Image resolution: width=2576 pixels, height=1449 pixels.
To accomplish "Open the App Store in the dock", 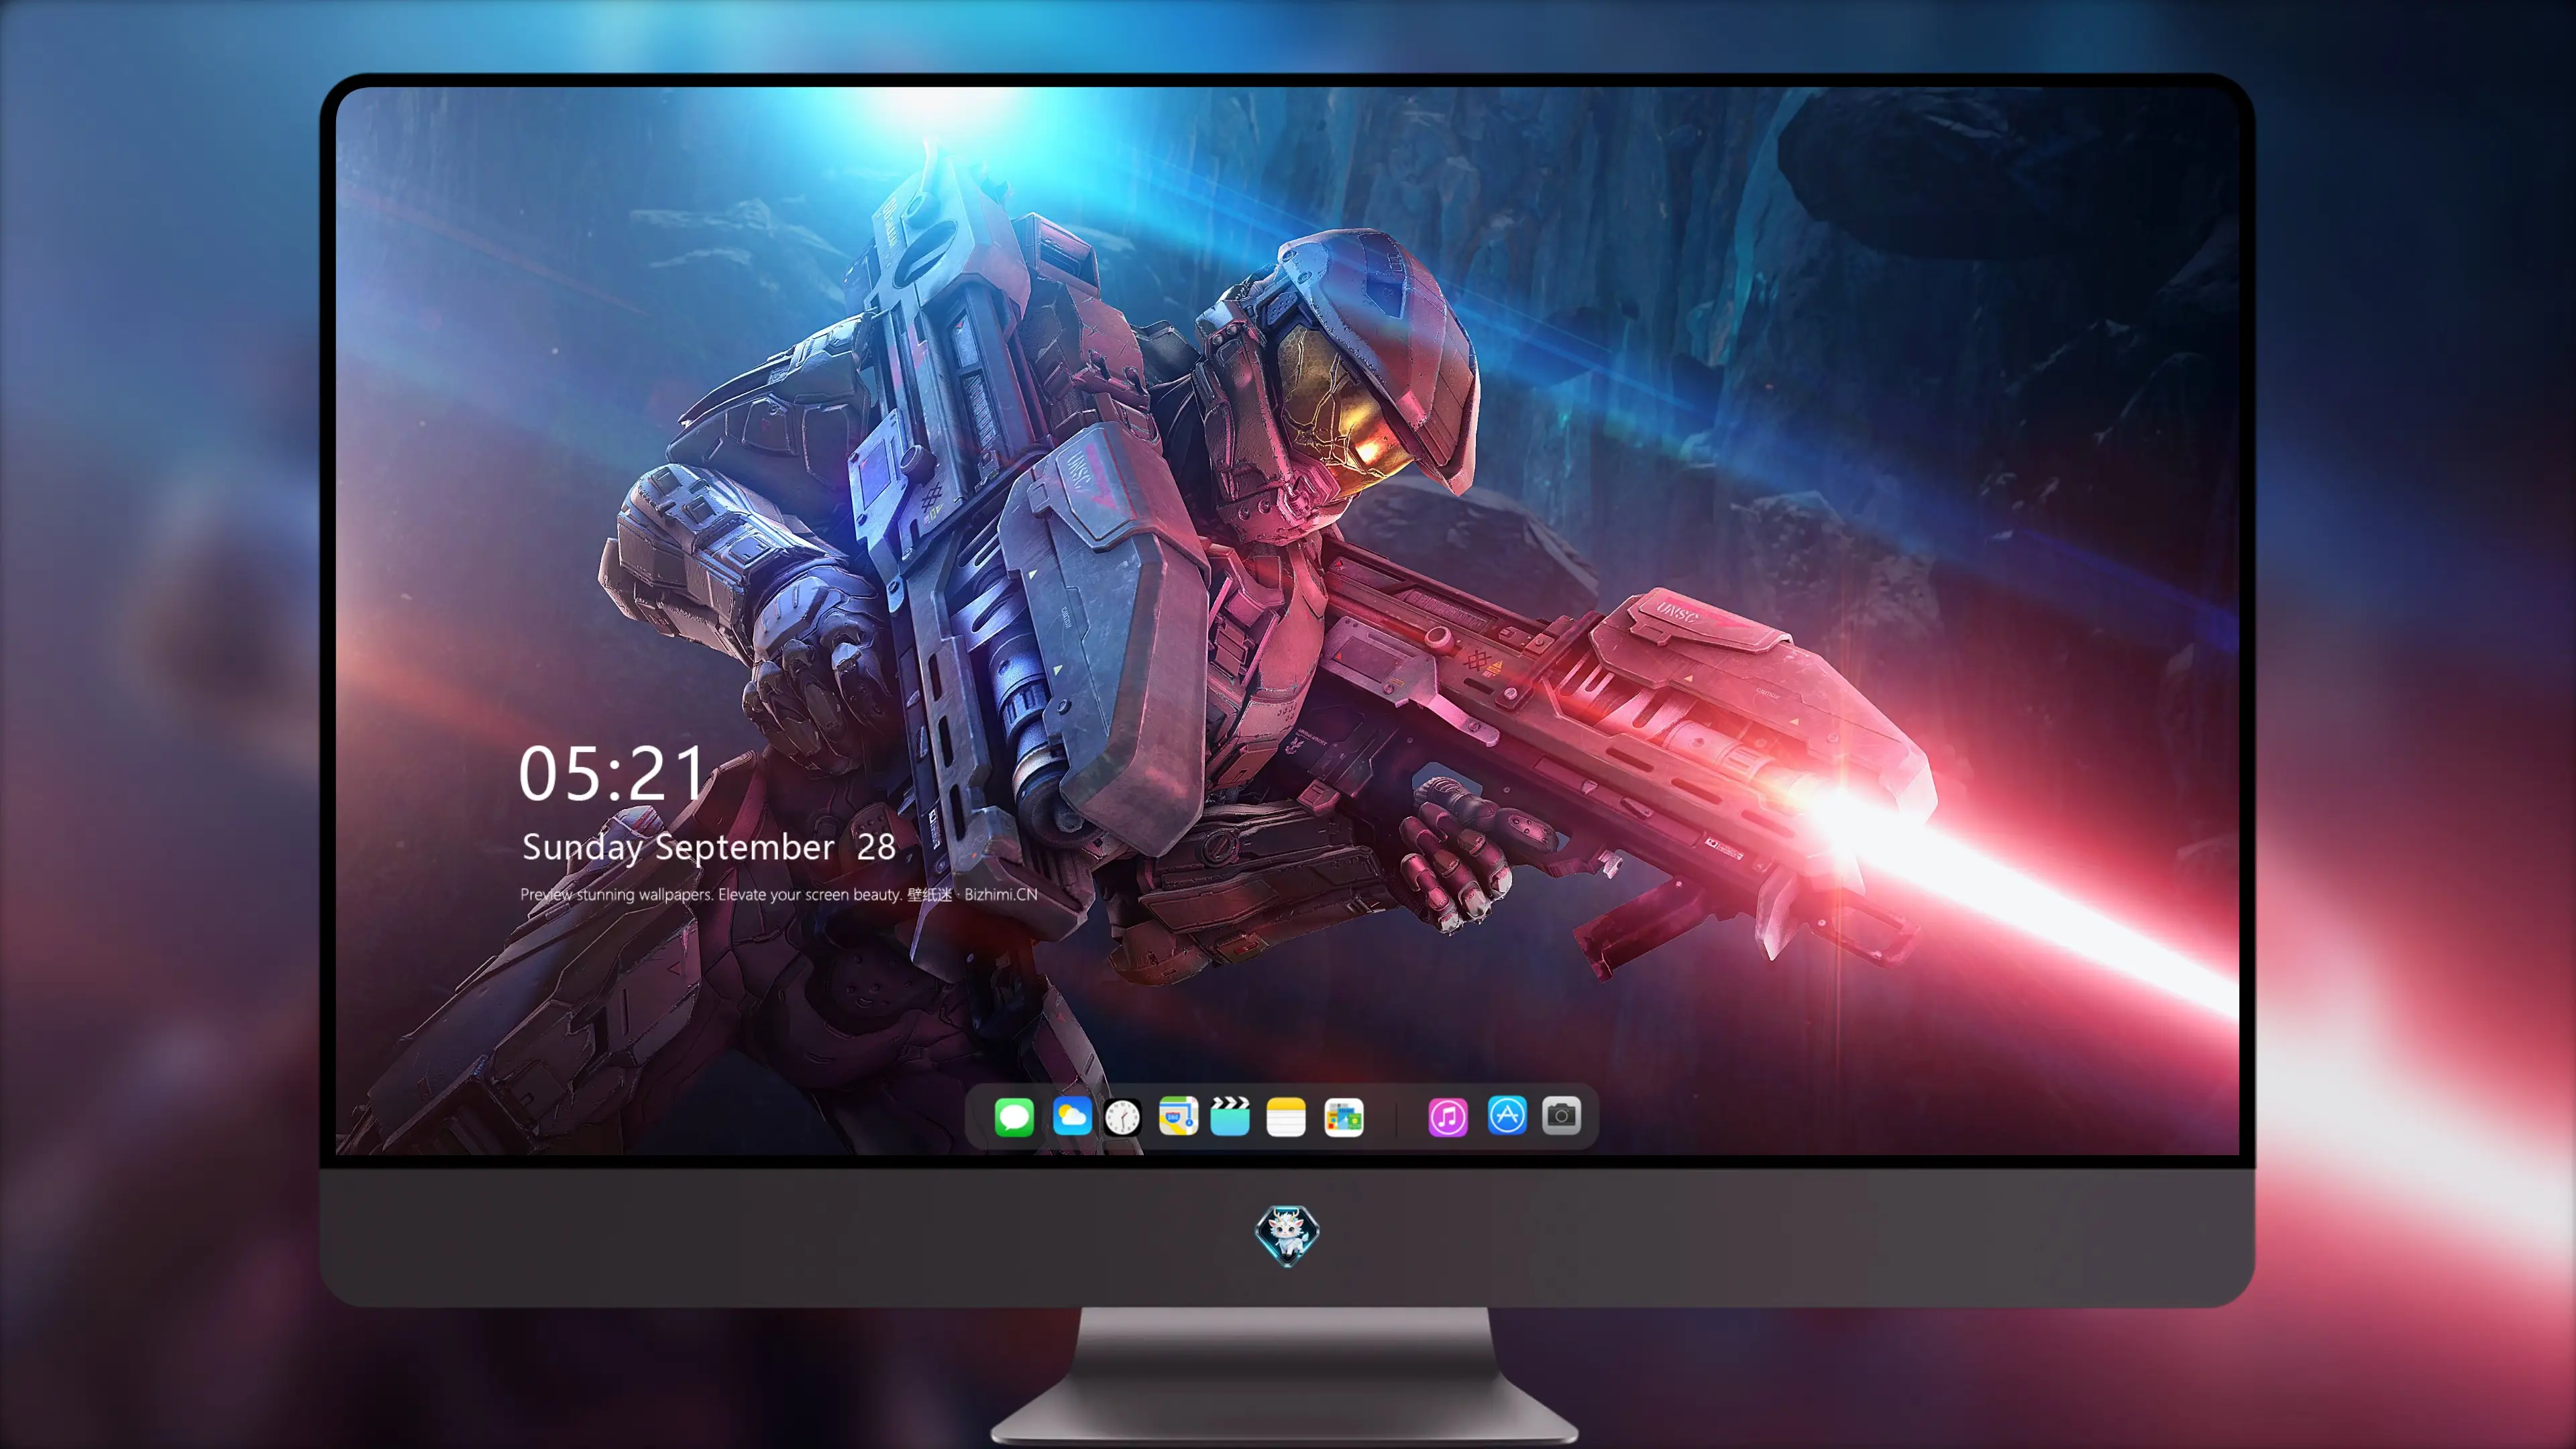I will 1507,1116.
